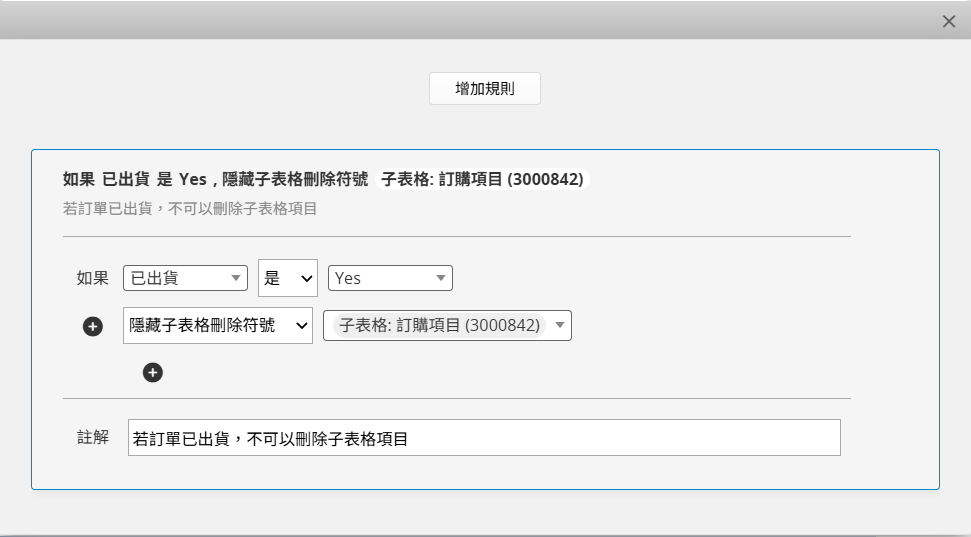971x537 pixels.
Task: Click the plus icon beside the action row
Action: [93, 326]
